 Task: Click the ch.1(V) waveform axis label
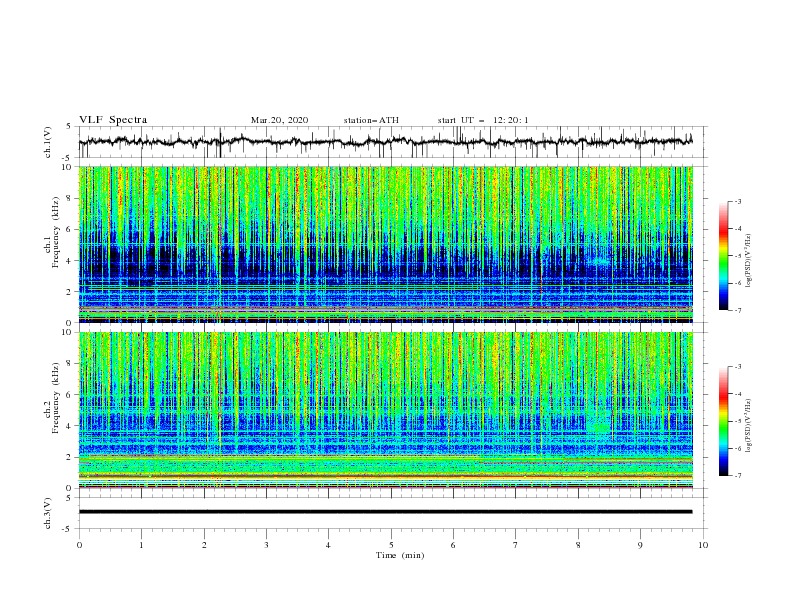(x=47, y=142)
